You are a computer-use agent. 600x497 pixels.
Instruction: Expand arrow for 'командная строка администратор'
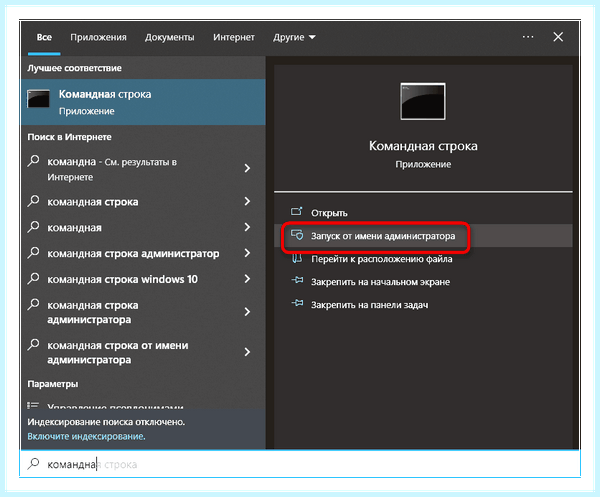(x=247, y=253)
